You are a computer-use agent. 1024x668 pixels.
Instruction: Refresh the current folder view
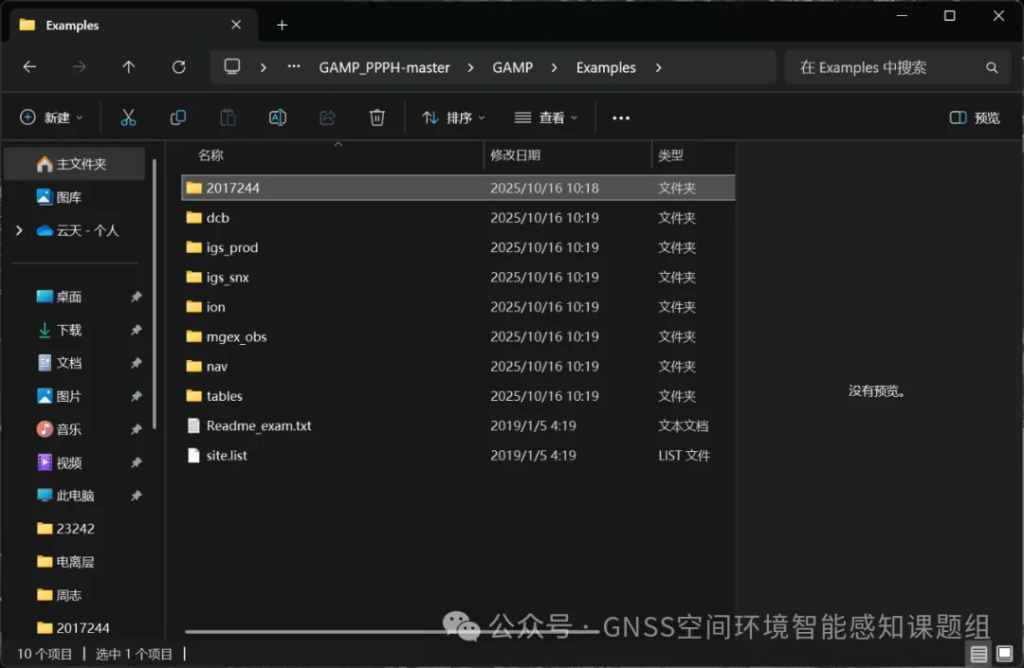179,67
